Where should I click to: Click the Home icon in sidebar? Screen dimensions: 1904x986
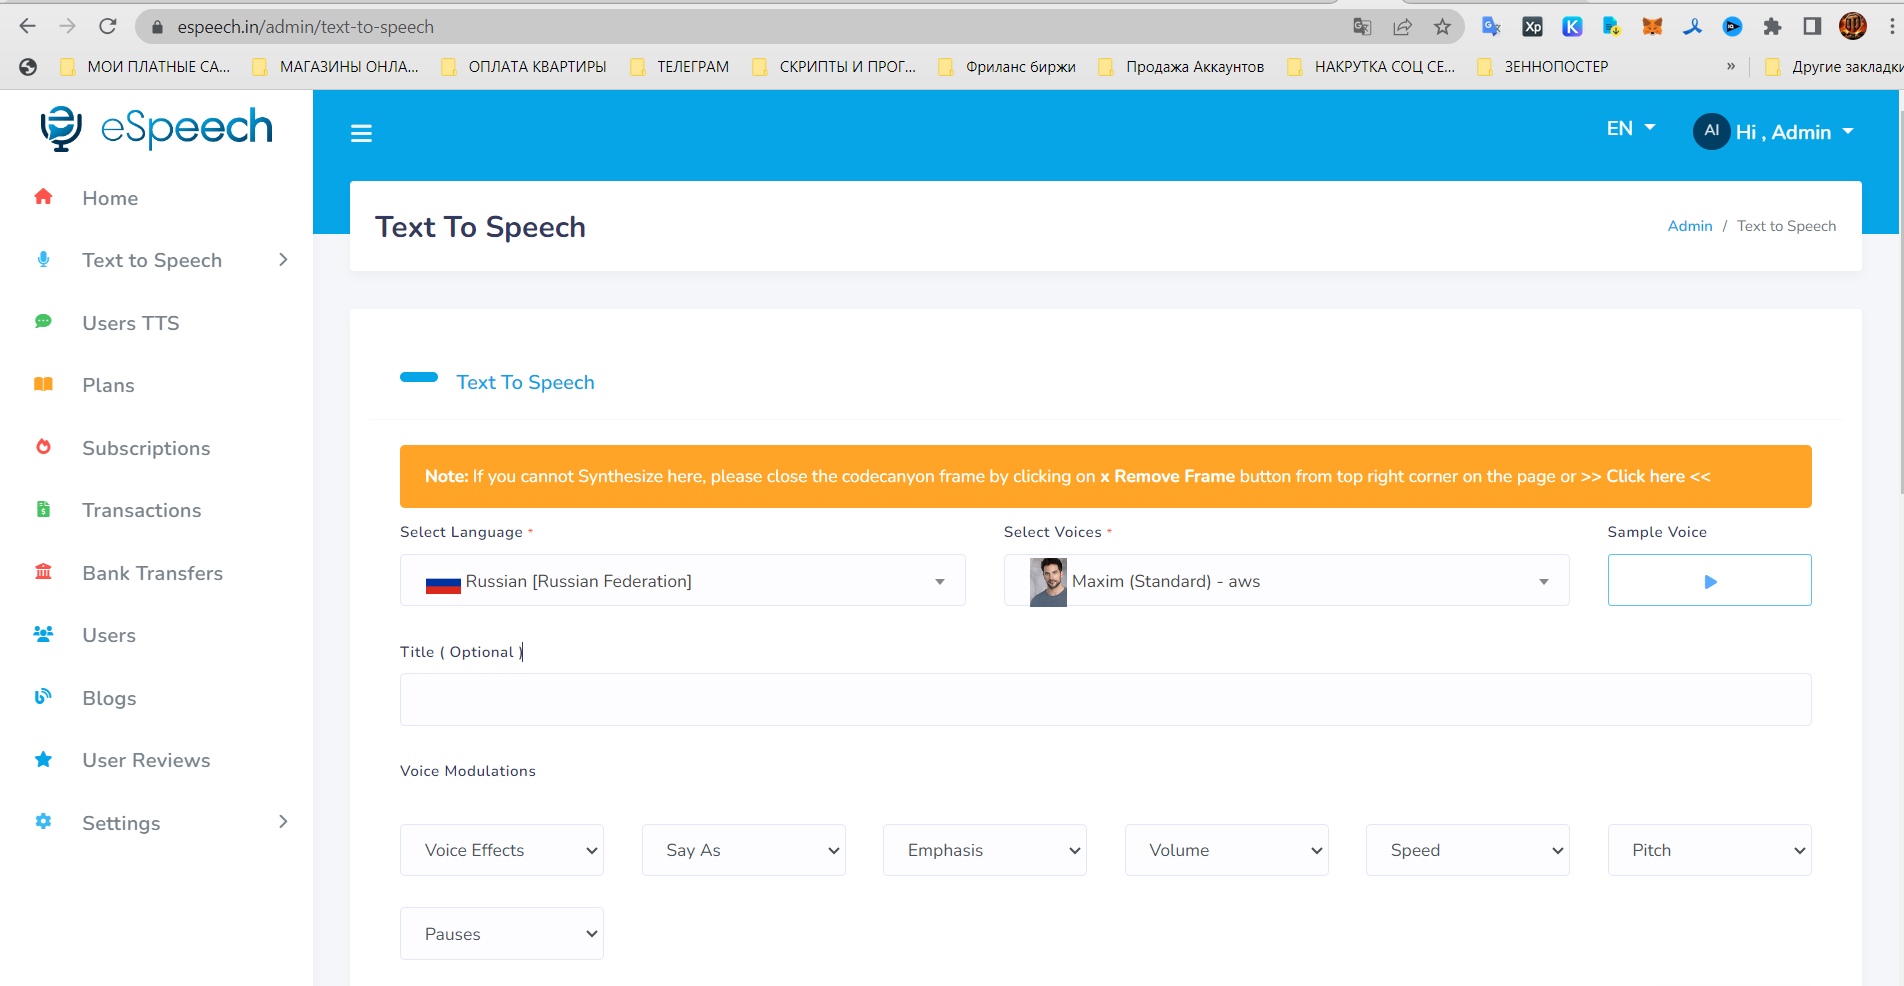43,197
